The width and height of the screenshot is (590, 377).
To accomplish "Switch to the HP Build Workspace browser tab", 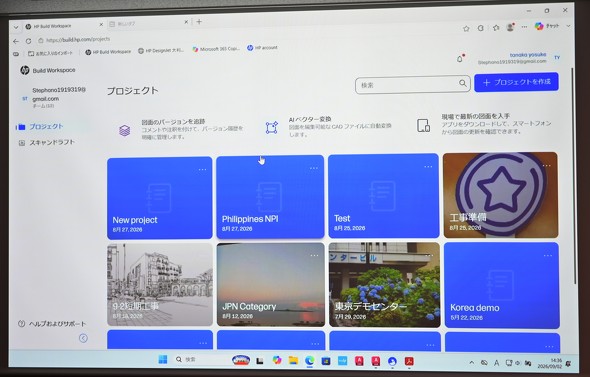I will point(62,26).
